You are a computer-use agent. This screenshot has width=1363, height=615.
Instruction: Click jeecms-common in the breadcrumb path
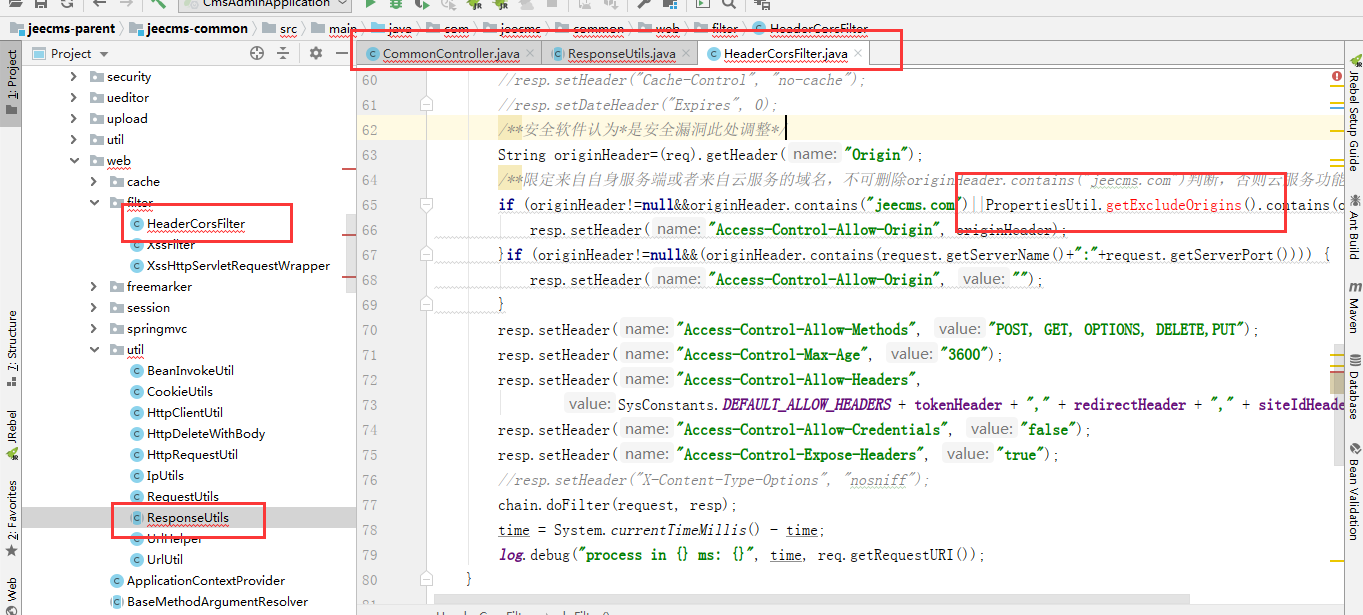pyautogui.click(x=197, y=29)
